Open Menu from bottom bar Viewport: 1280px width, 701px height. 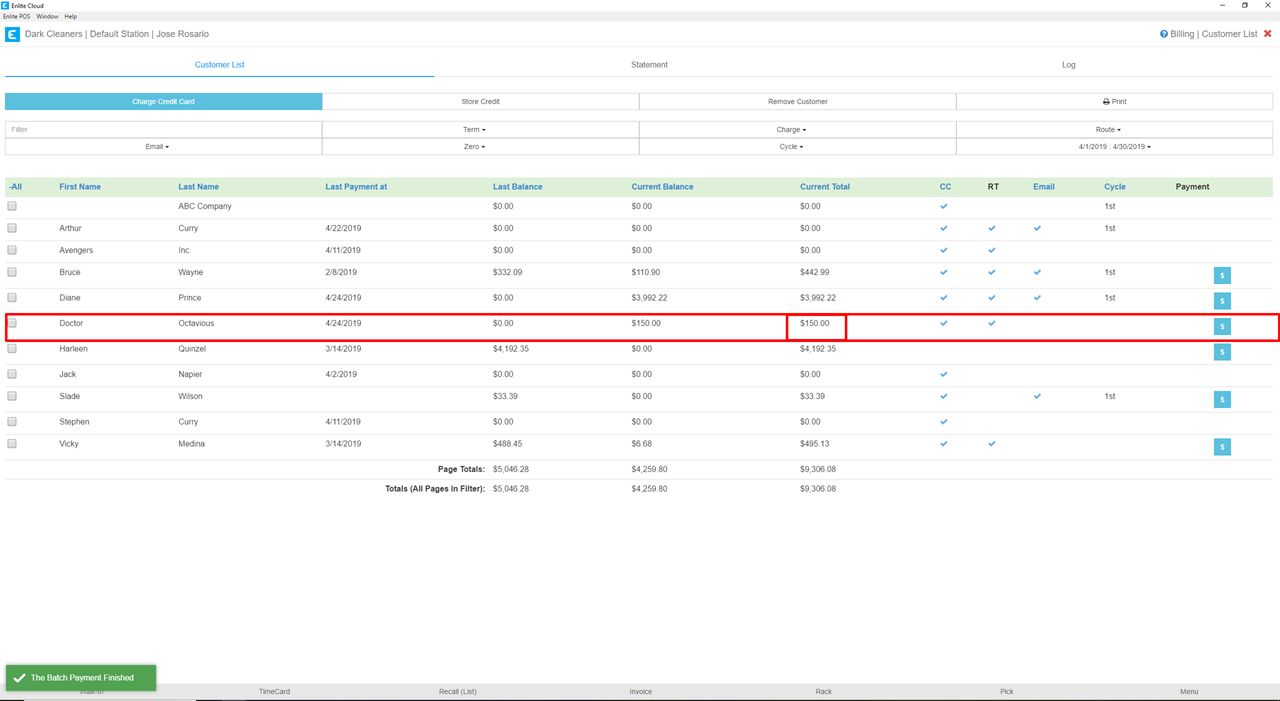(x=1189, y=692)
